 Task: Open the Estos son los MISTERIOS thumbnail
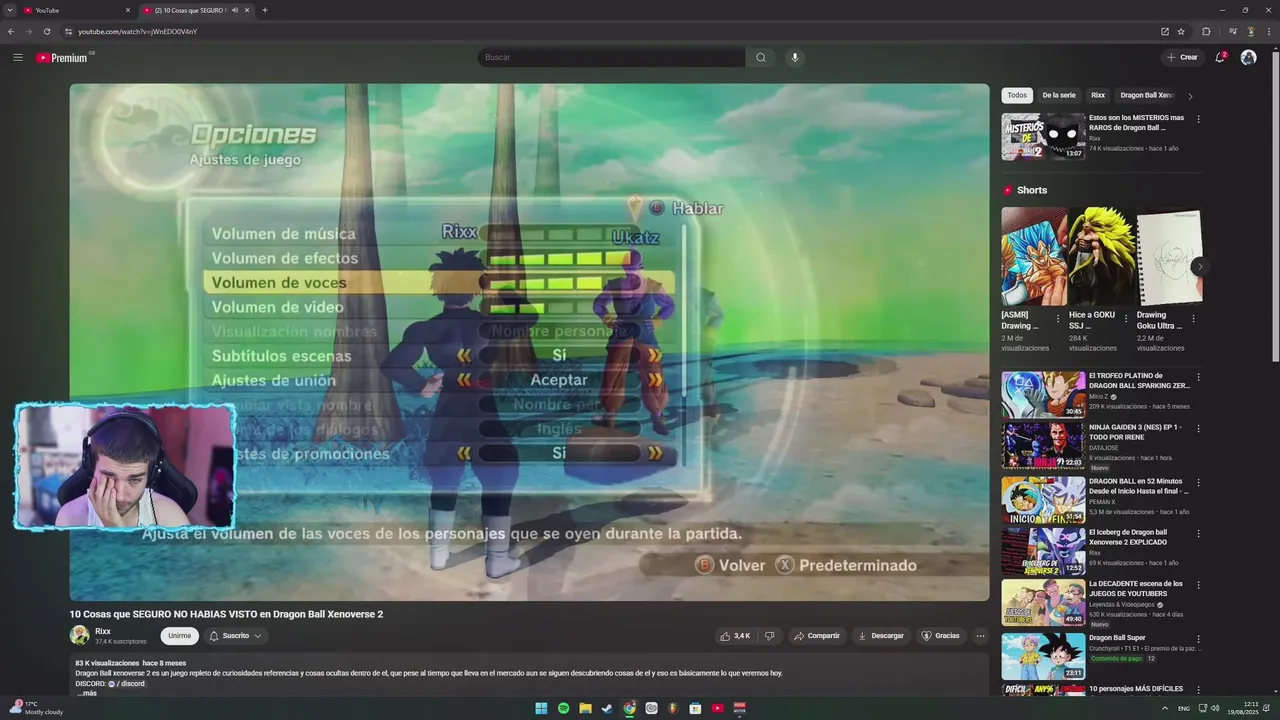point(1043,136)
